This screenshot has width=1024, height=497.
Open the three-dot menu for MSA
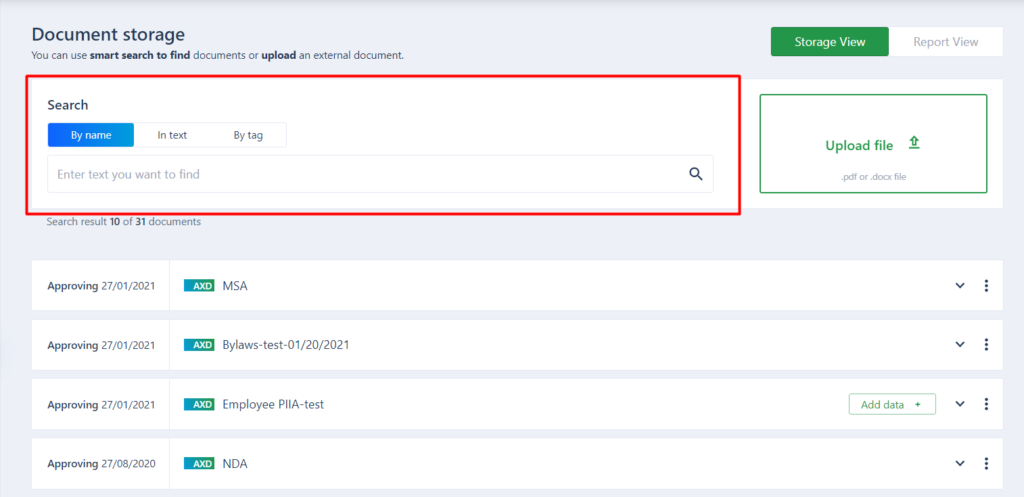986,285
